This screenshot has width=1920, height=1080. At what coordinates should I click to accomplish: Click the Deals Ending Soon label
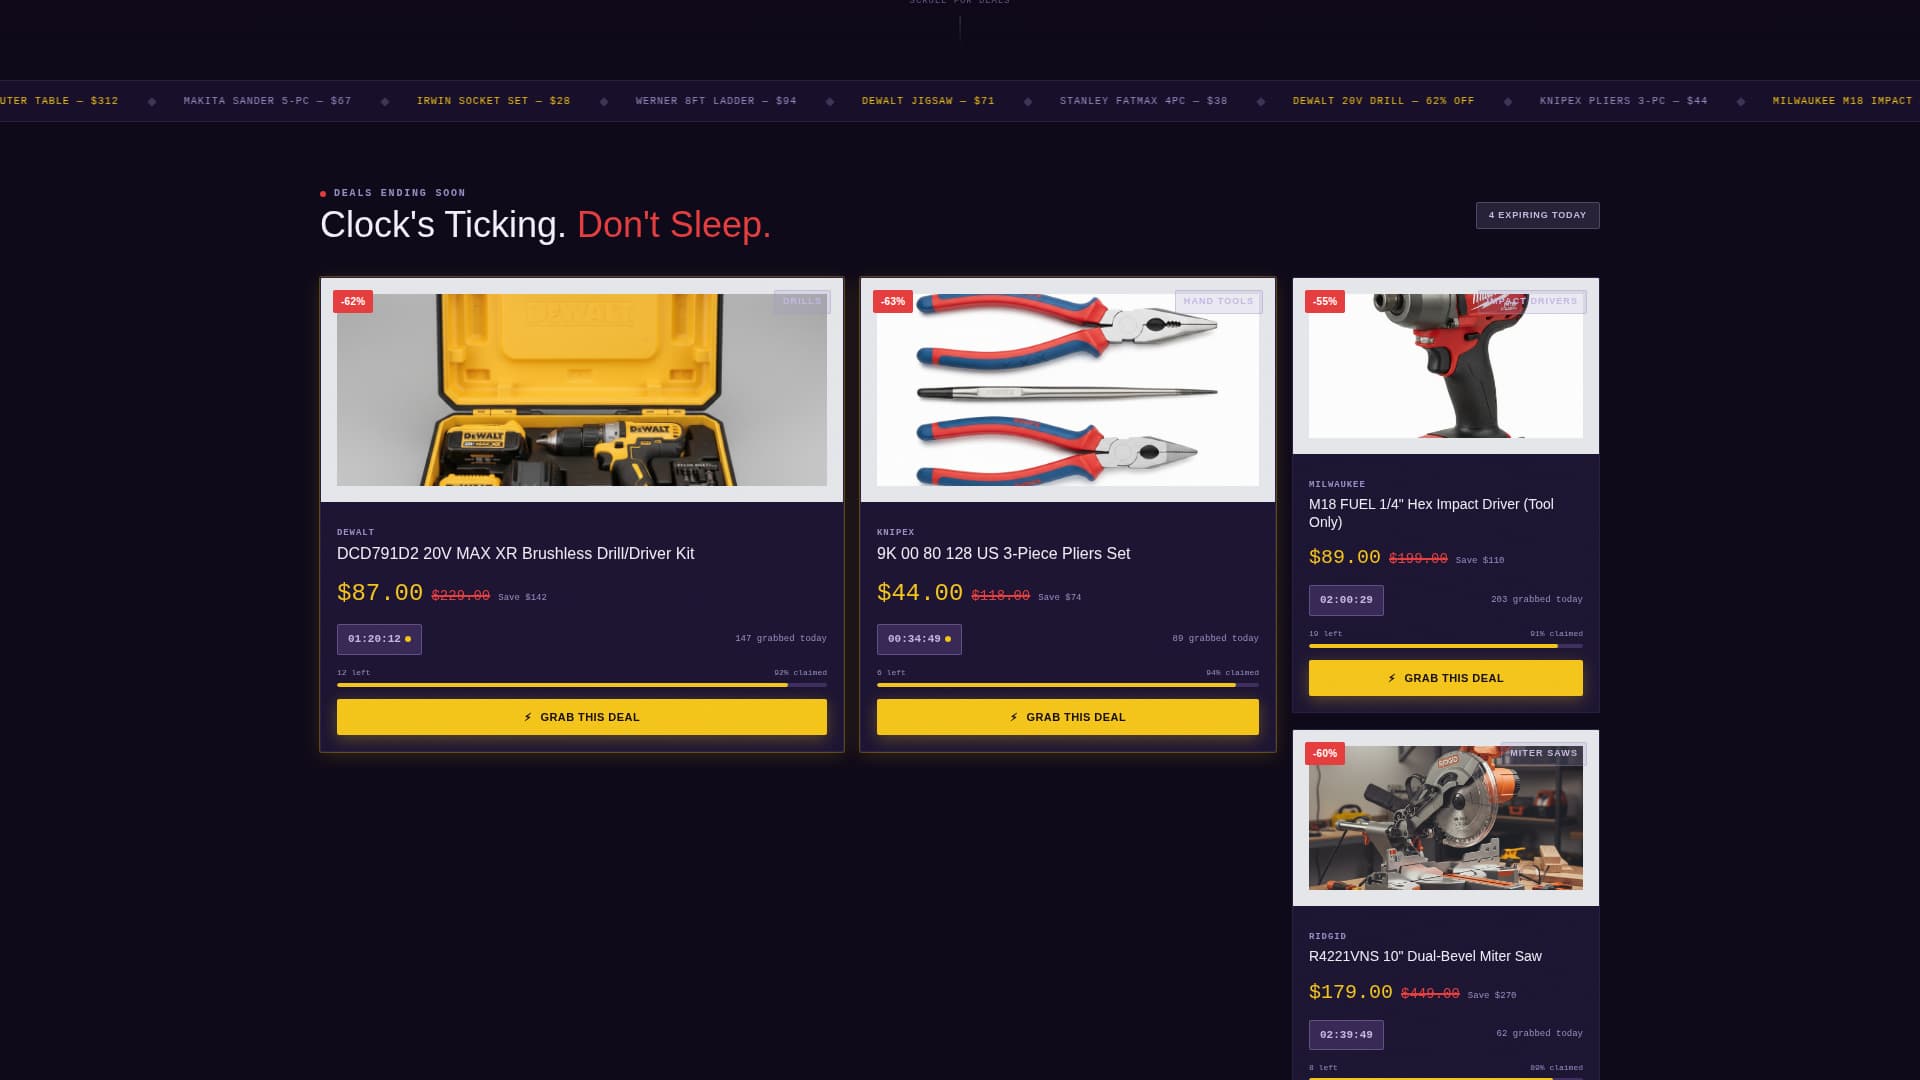pyautogui.click(x=399, y=193)
